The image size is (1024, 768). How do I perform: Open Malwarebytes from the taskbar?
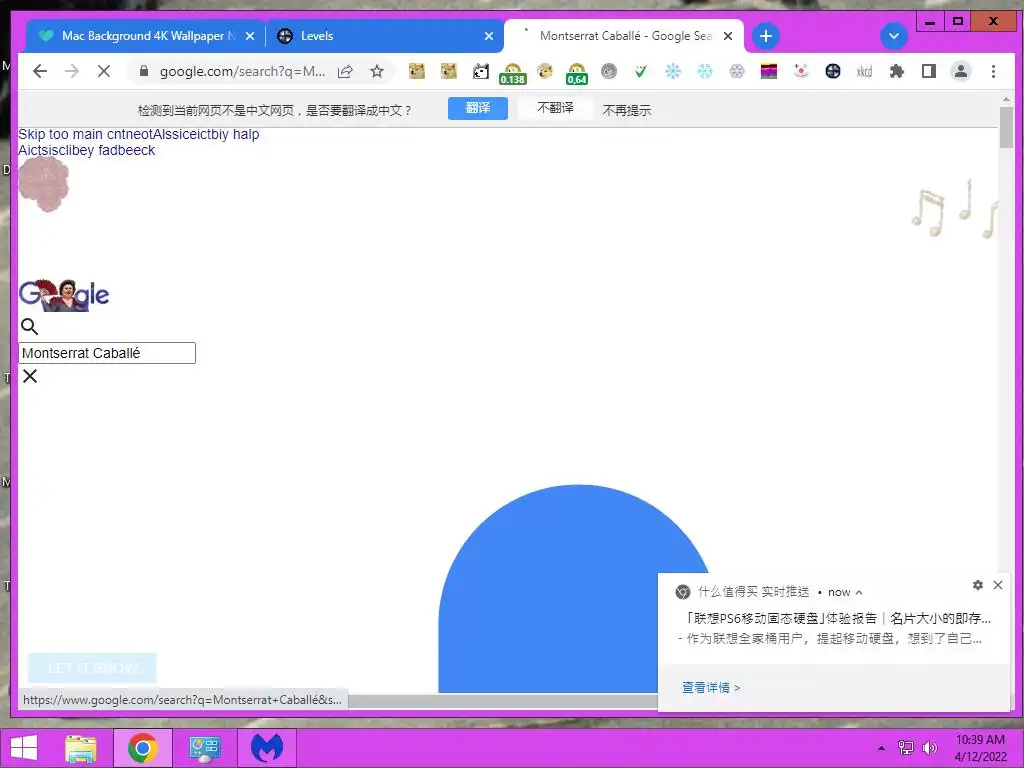[267, 748]
